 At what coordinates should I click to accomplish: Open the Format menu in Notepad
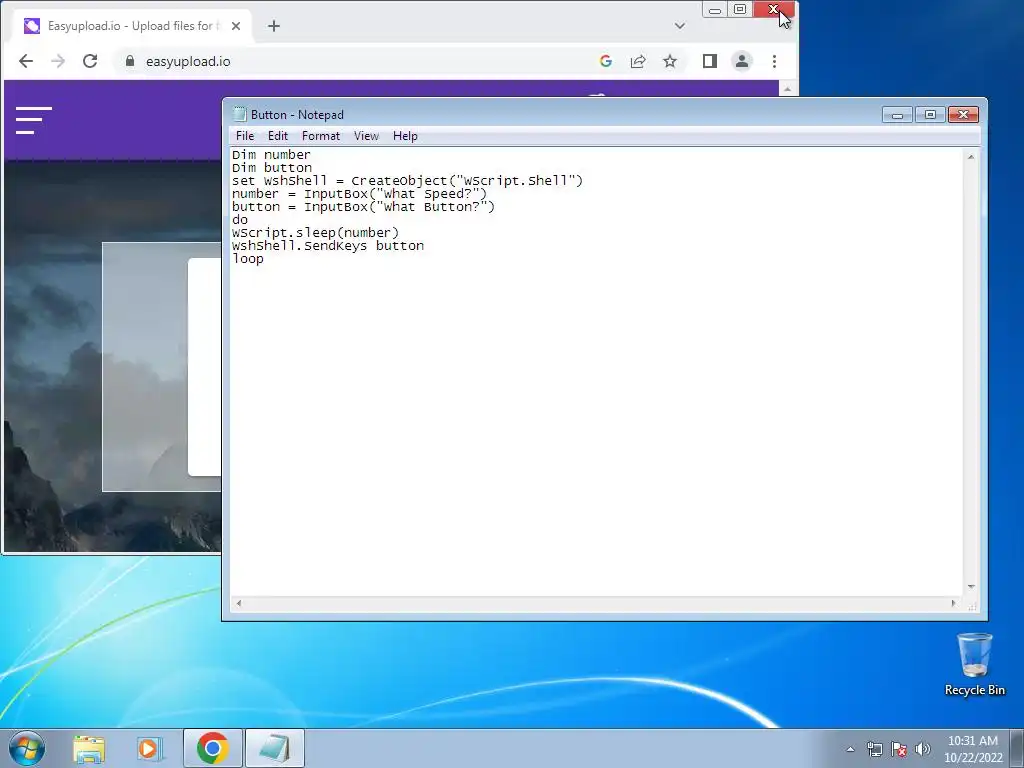click(321, 136)
